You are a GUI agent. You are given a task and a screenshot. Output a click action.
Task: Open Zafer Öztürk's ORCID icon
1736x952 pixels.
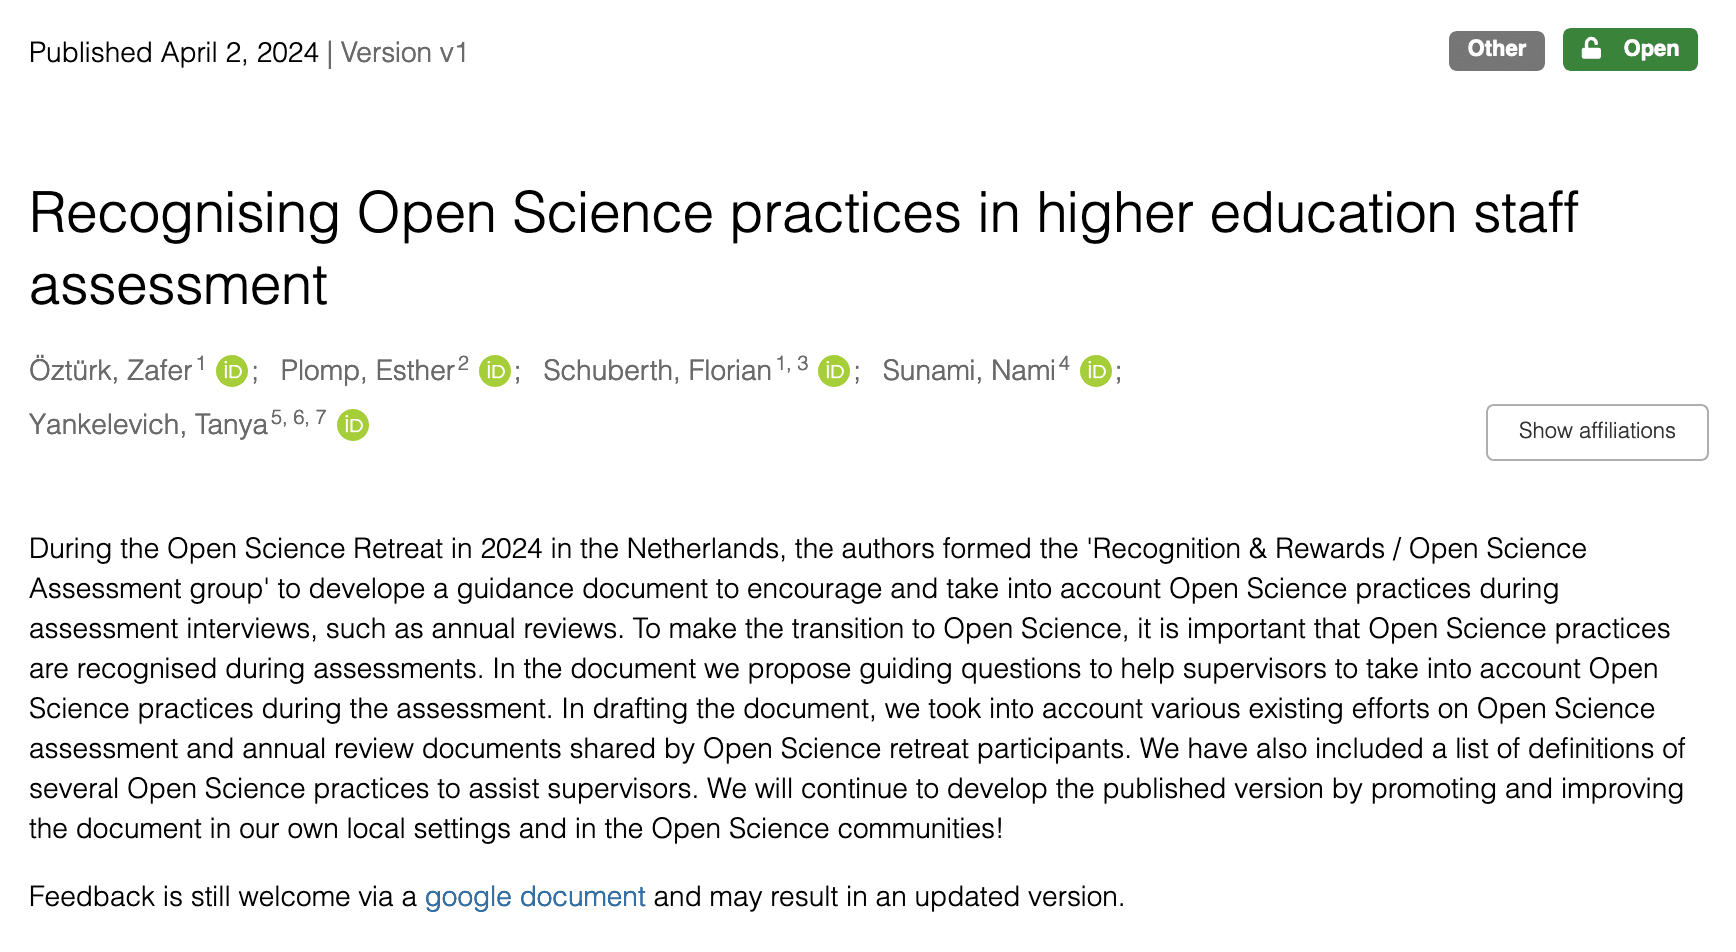(x=232, y=371)
